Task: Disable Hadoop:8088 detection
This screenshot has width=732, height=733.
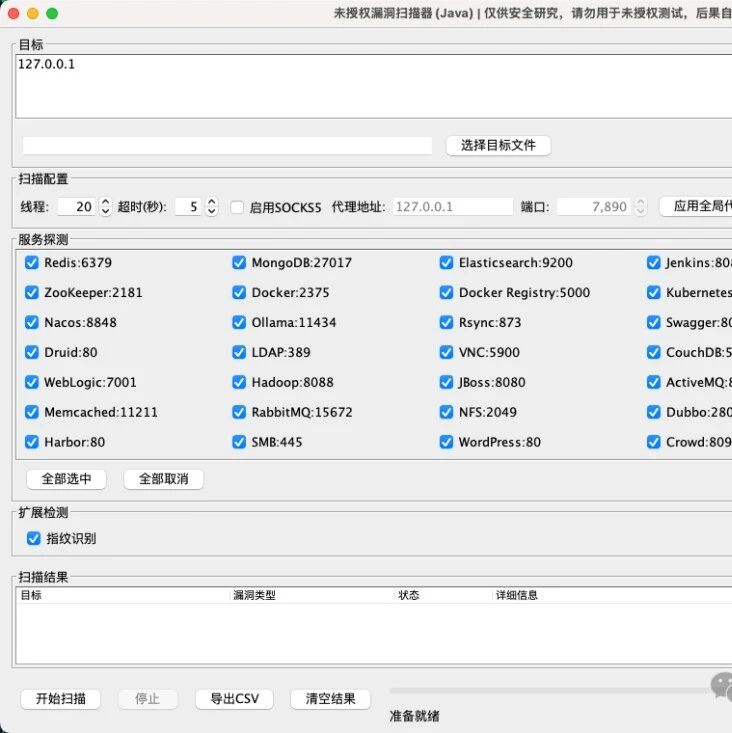Action: (x=239, y=382)
